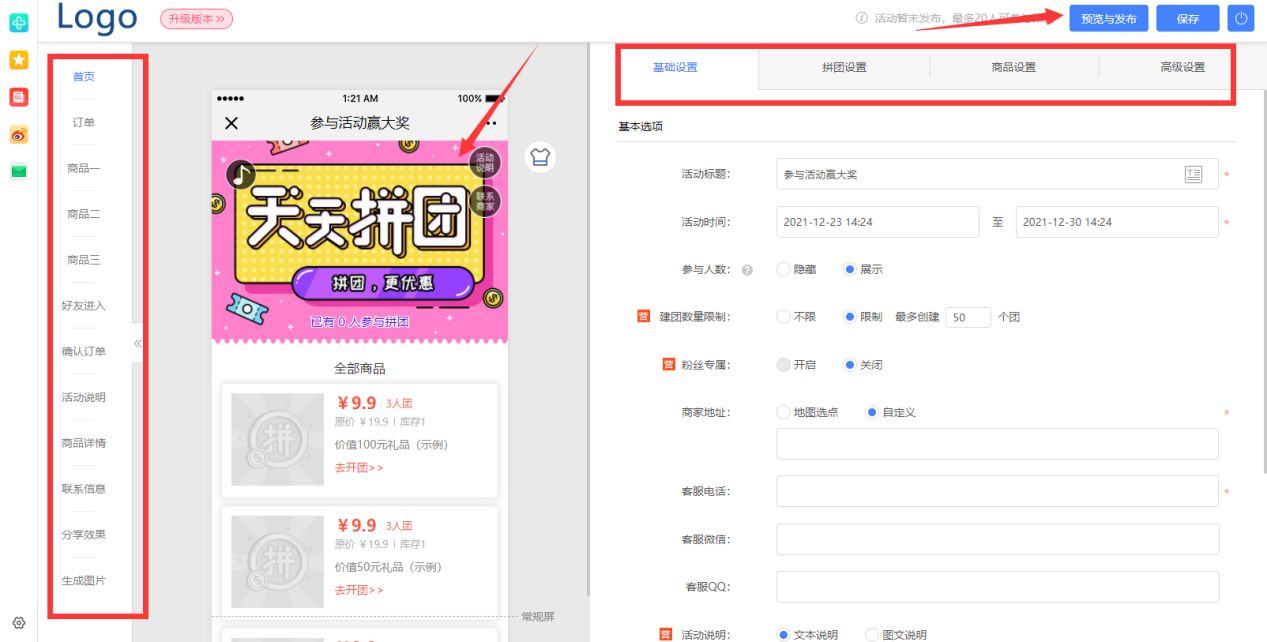Open 商品一 in the page list
This screenshot has height=642, width=1267.
pos(84,169)
